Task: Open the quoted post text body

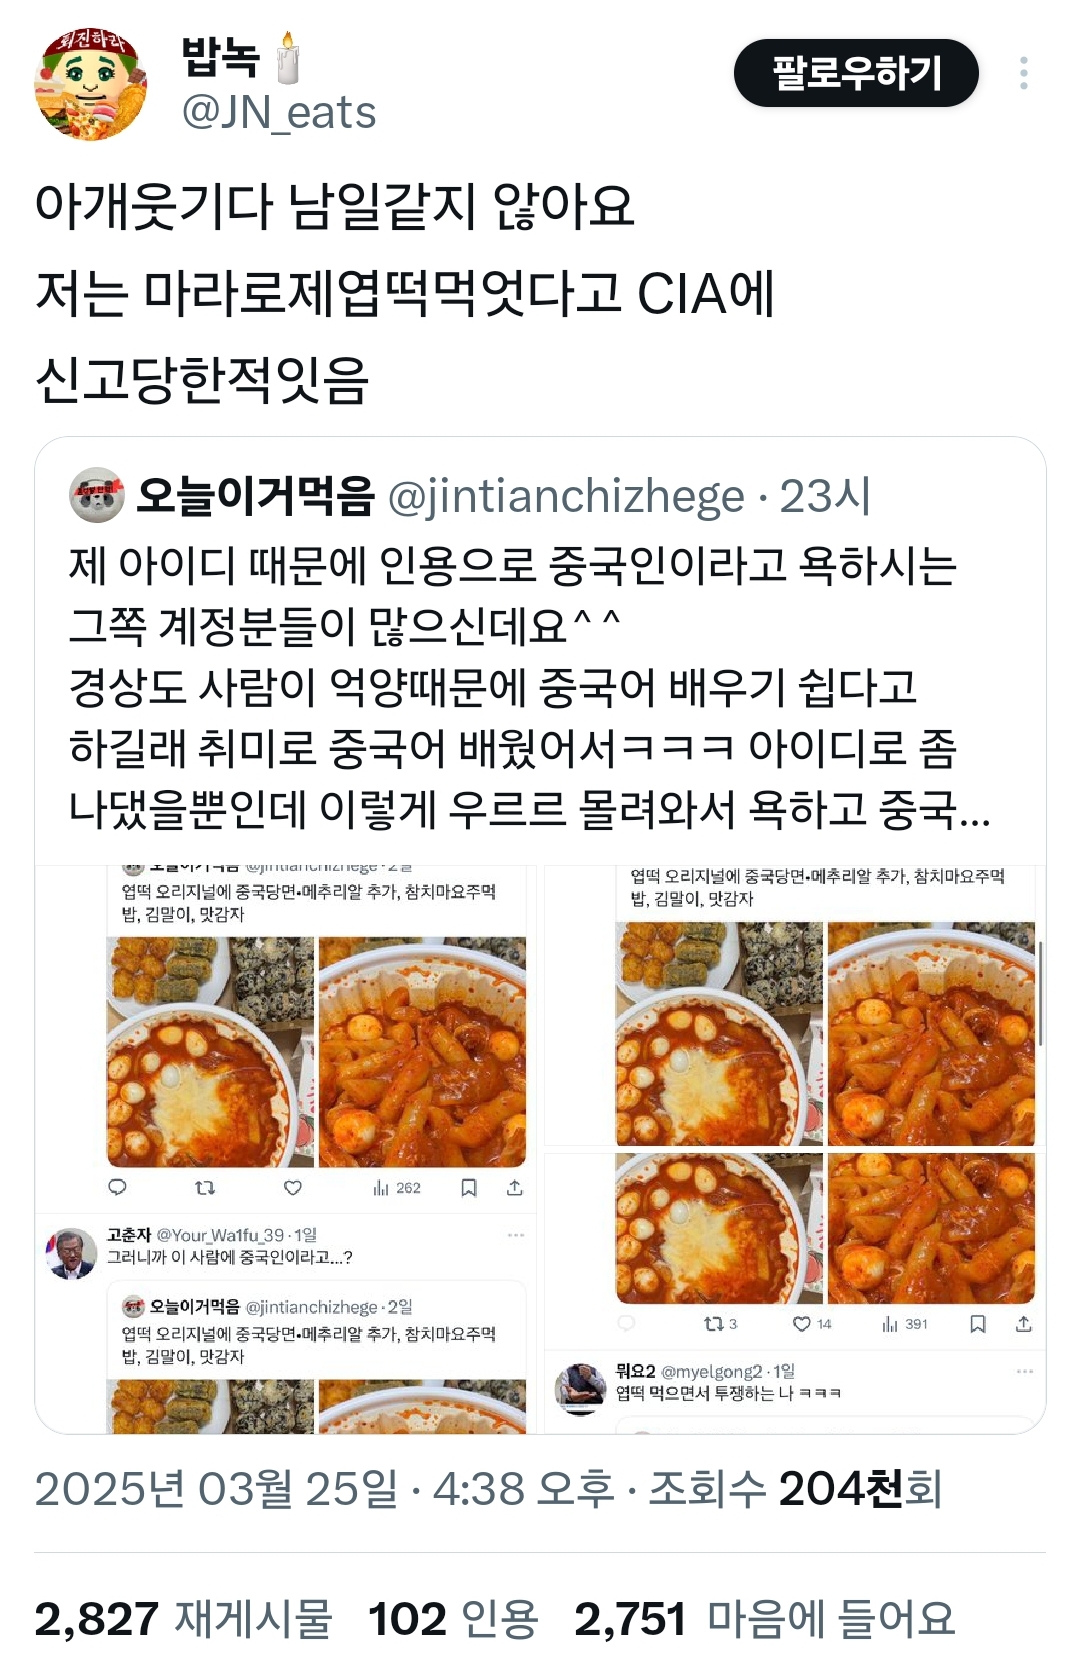Action: (x=530, y=687)
